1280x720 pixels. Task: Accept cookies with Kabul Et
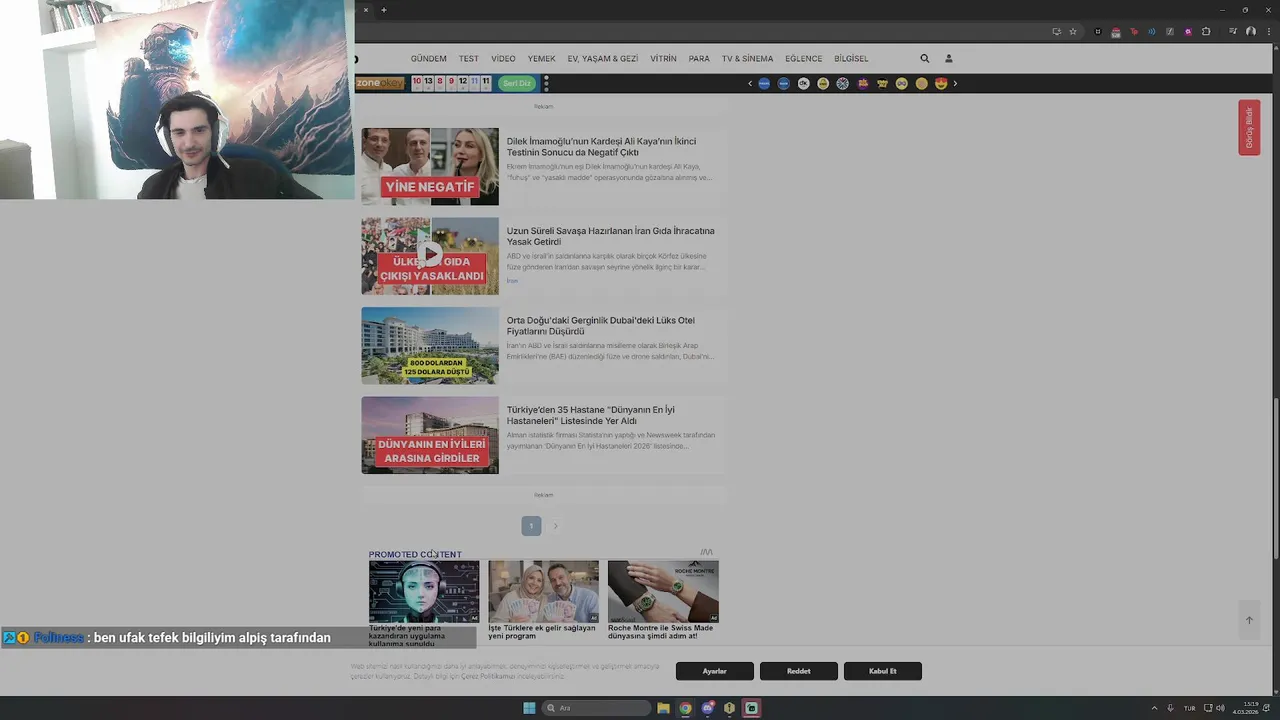(x=882, y=671)
